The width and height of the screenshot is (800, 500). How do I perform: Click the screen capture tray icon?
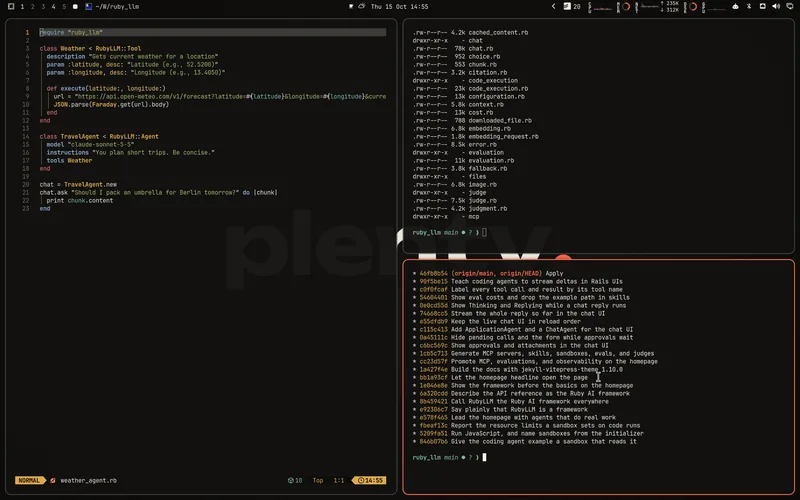click(763, 7)
